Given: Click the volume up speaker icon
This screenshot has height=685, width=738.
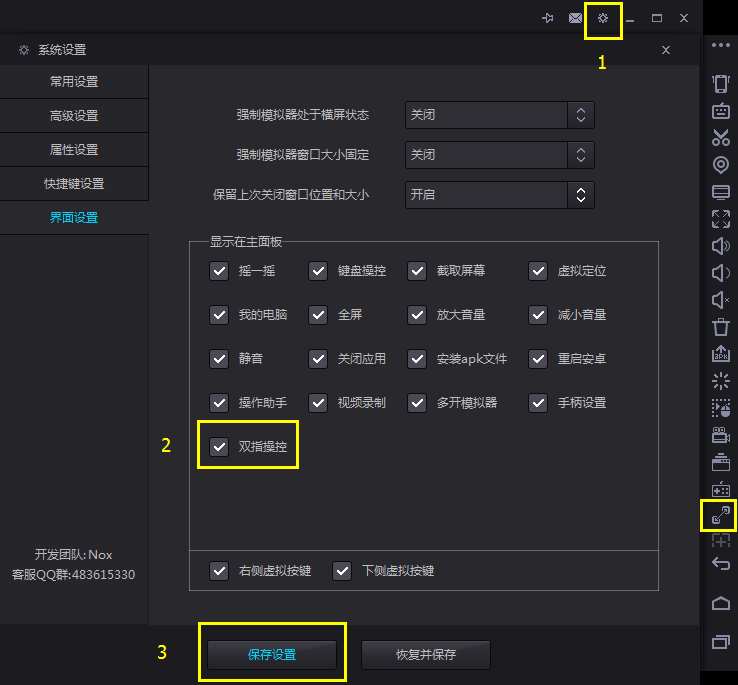Looking at the screenshot, I should point(721,246).
